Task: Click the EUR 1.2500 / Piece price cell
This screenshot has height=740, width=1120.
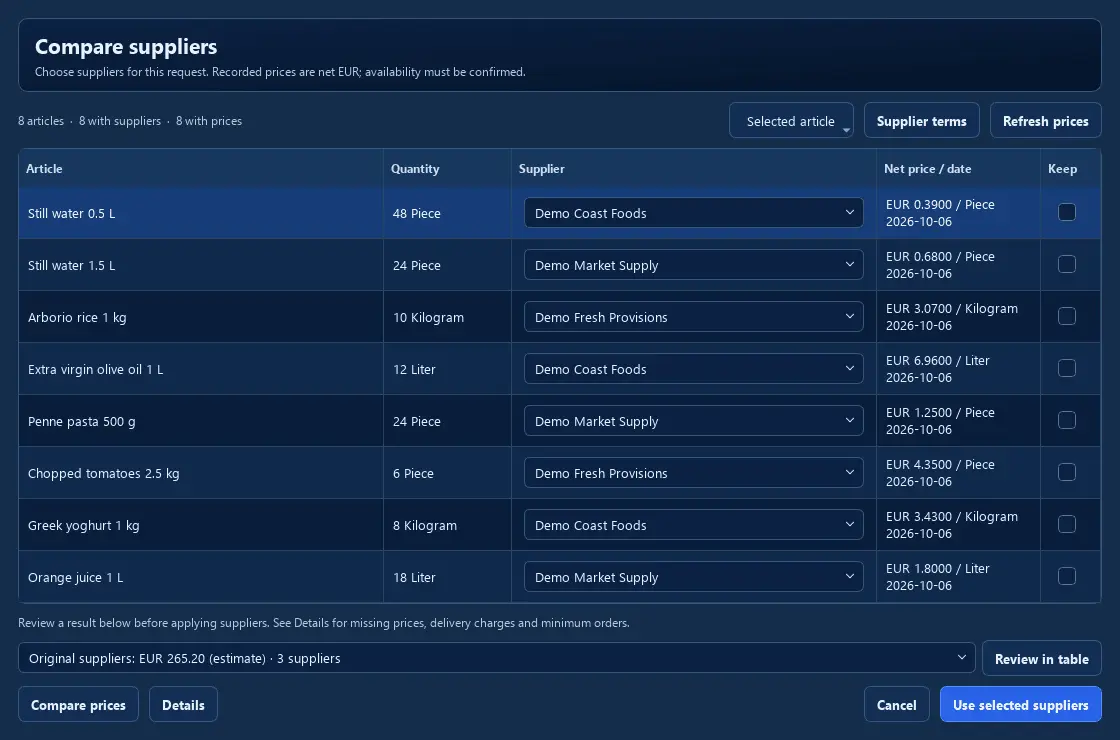Action: [x=959, y=421]
